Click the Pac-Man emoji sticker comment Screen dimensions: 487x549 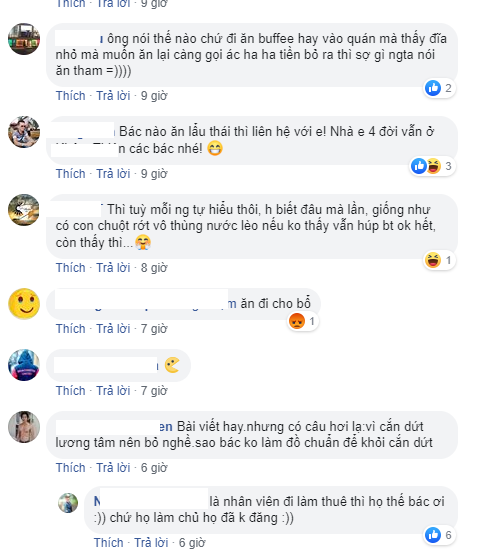[172, 365]
